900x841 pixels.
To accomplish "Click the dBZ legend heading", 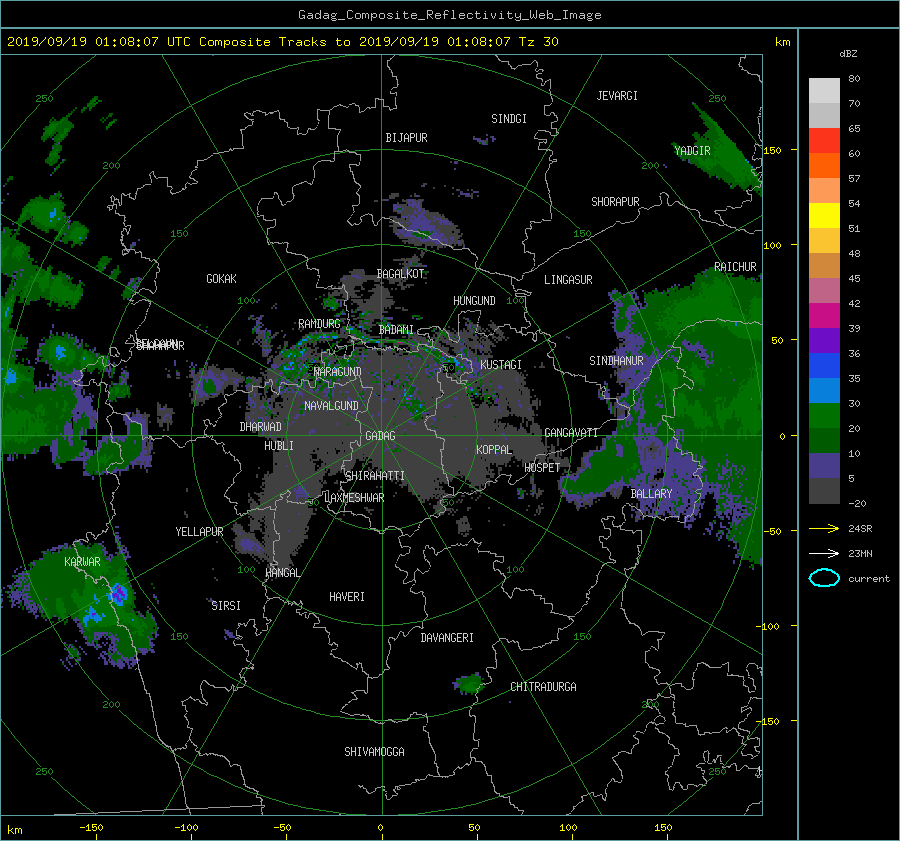I will [848, 53].
